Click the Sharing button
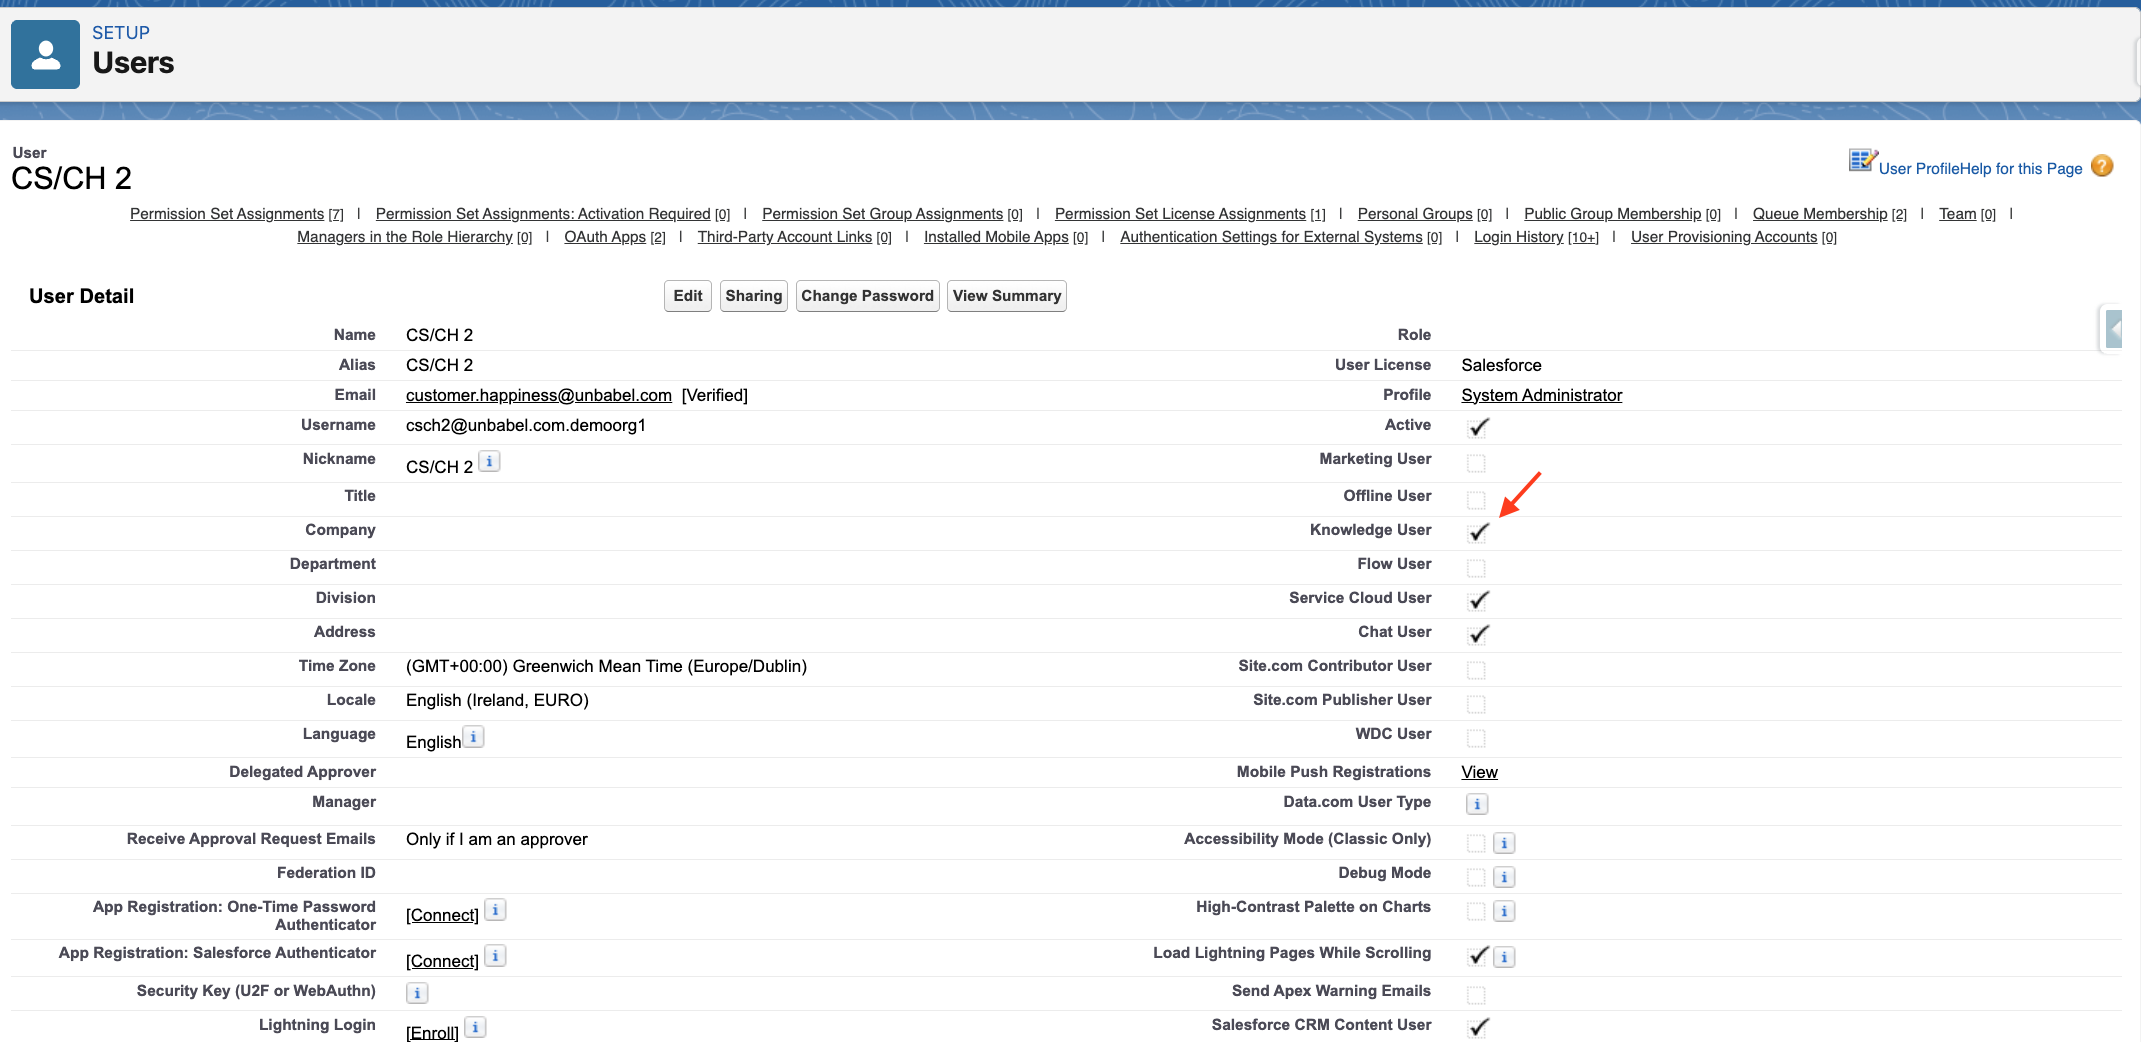This screenshot has width=2141, height=1042. (754, 296)
